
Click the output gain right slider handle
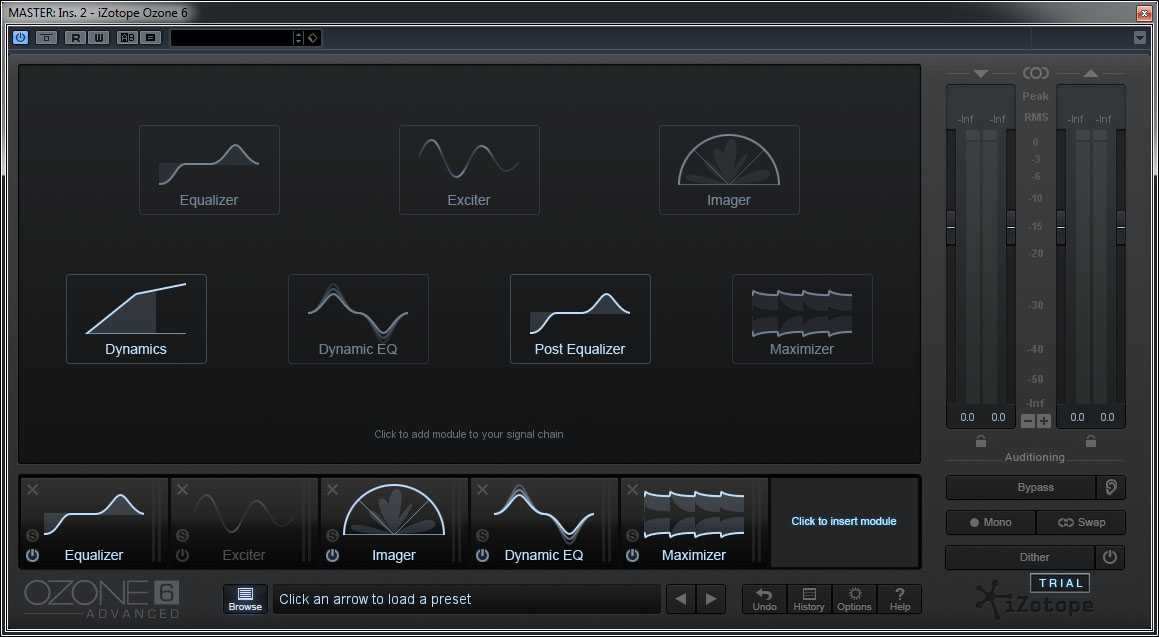(x=1121, y=227)
